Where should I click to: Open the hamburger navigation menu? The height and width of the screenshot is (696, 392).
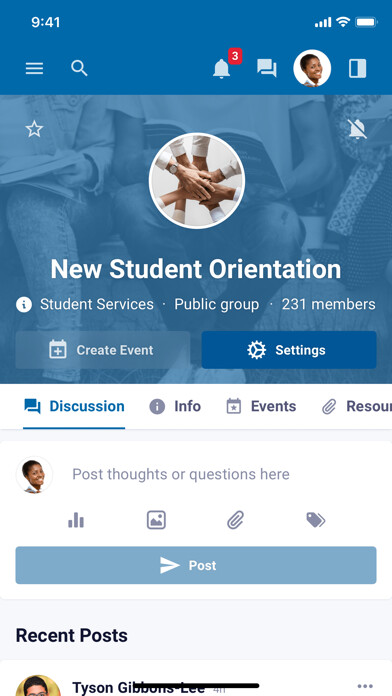coord(34,68)
